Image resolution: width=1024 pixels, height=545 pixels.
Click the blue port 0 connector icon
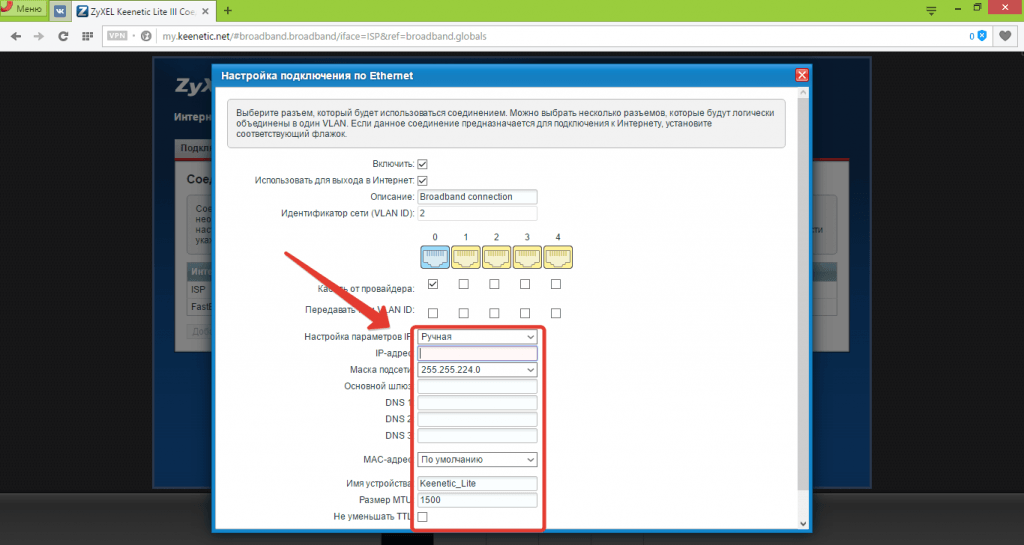[433, 258]
